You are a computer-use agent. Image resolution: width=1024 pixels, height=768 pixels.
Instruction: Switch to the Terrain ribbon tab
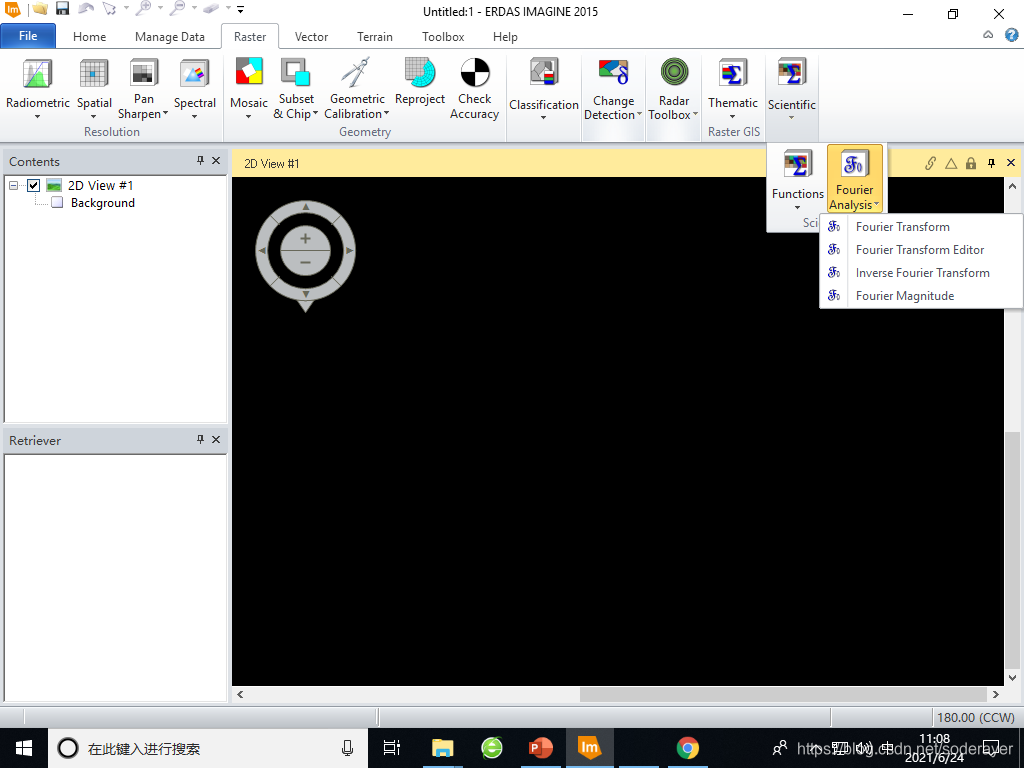(x=375, y=37)
